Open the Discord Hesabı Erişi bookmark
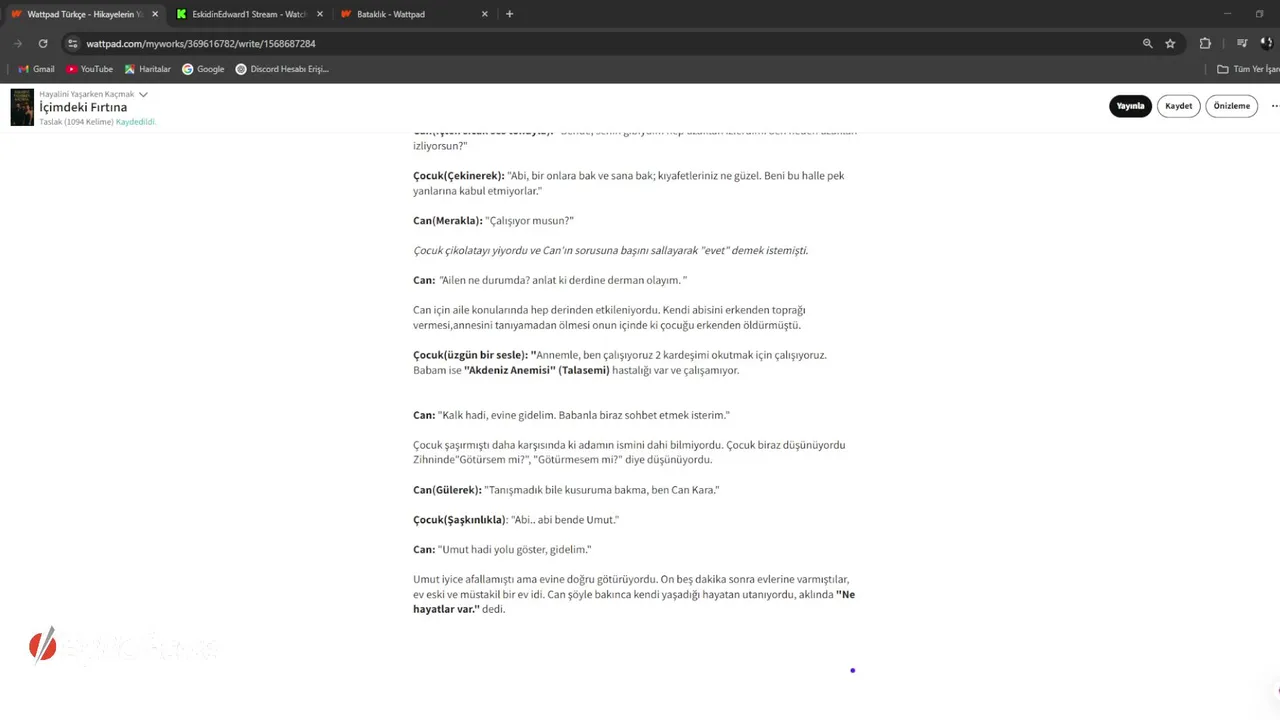 (282, 69)
